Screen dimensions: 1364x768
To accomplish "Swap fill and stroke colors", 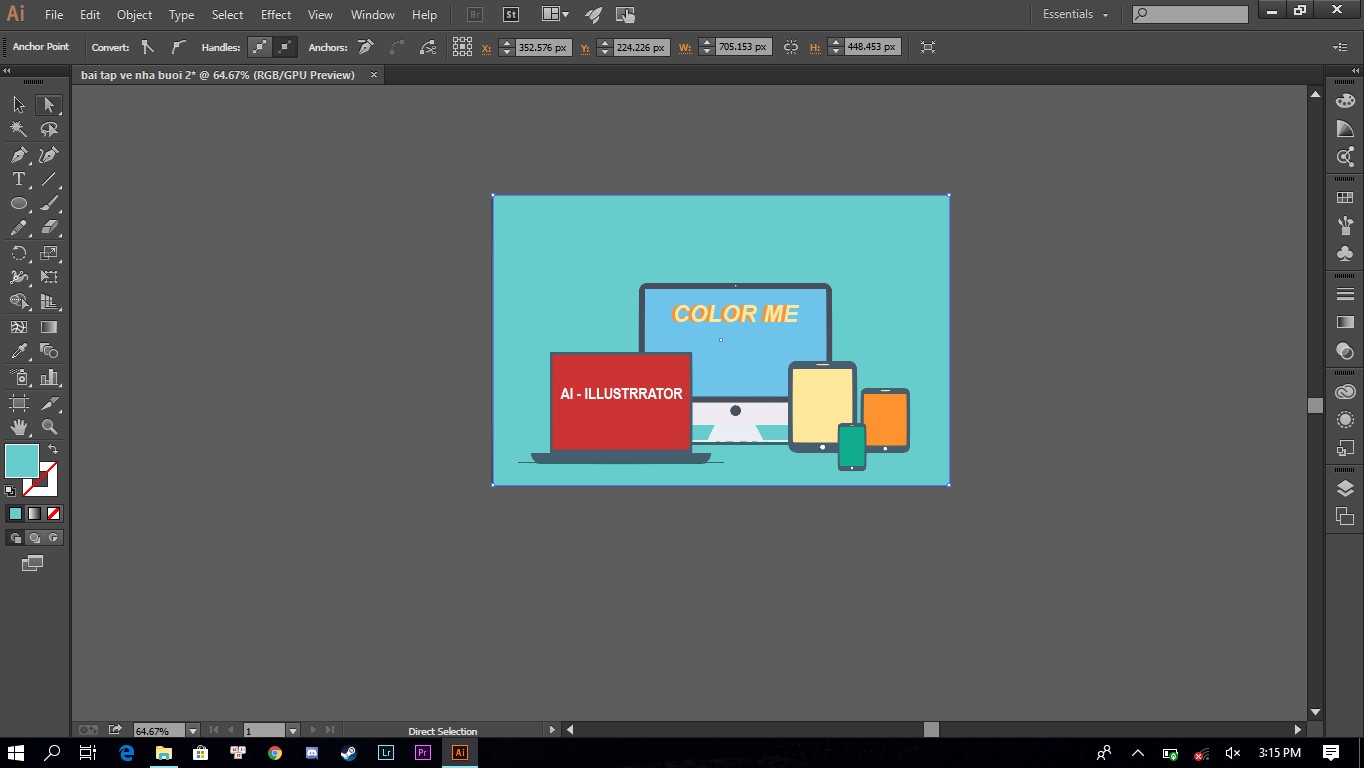I will 53,450.
